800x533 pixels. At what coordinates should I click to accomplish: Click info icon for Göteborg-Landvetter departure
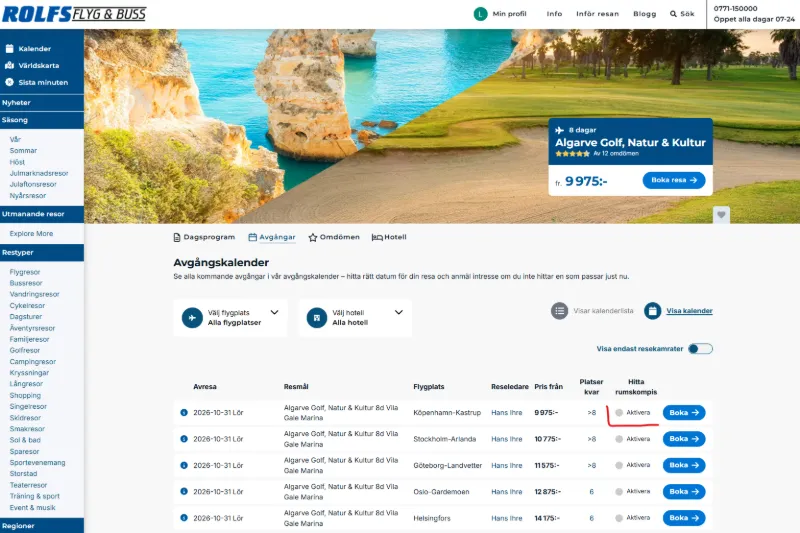pos(184,465)
